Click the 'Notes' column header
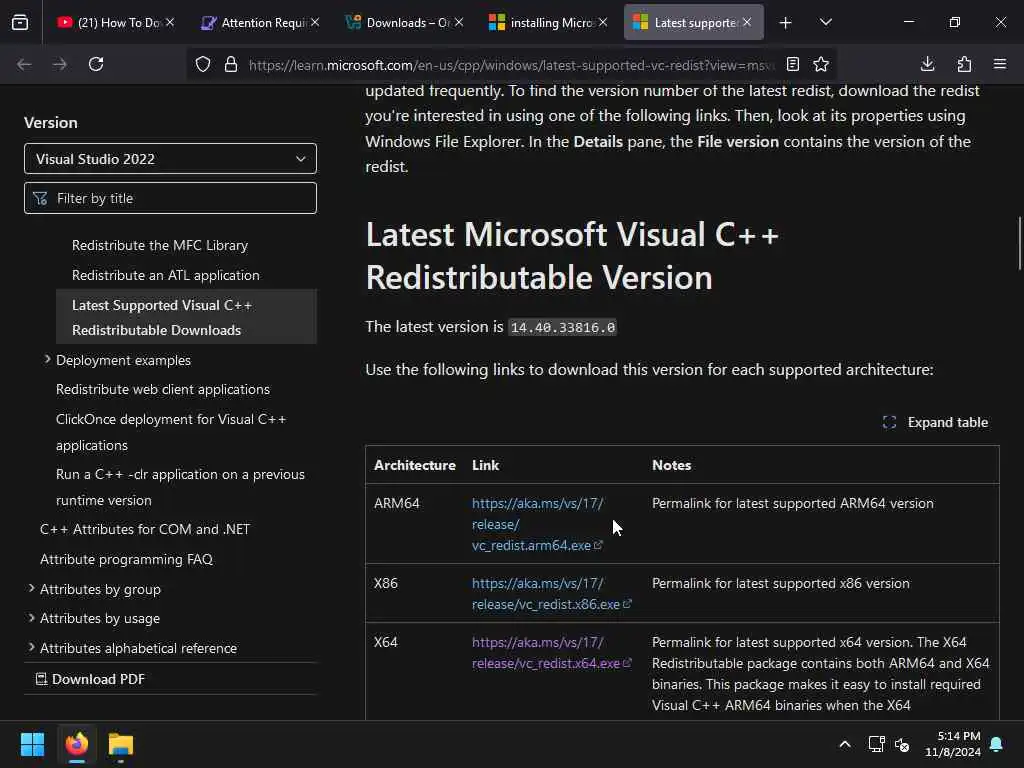 671,465
